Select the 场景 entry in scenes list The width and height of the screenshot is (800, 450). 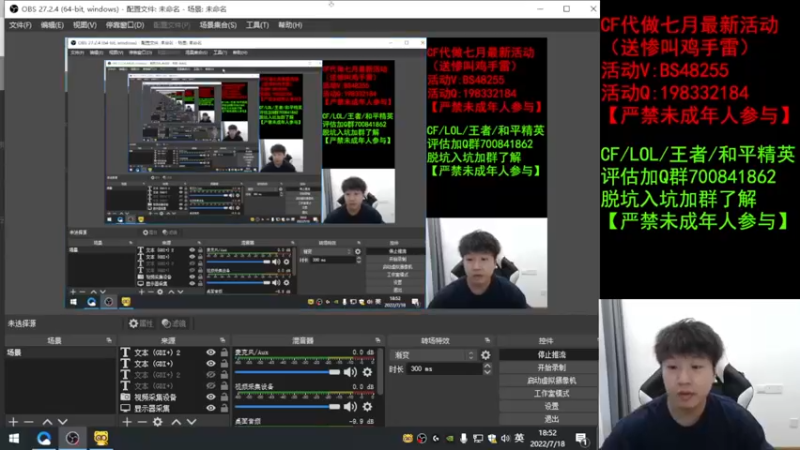(x=60, y=353)
